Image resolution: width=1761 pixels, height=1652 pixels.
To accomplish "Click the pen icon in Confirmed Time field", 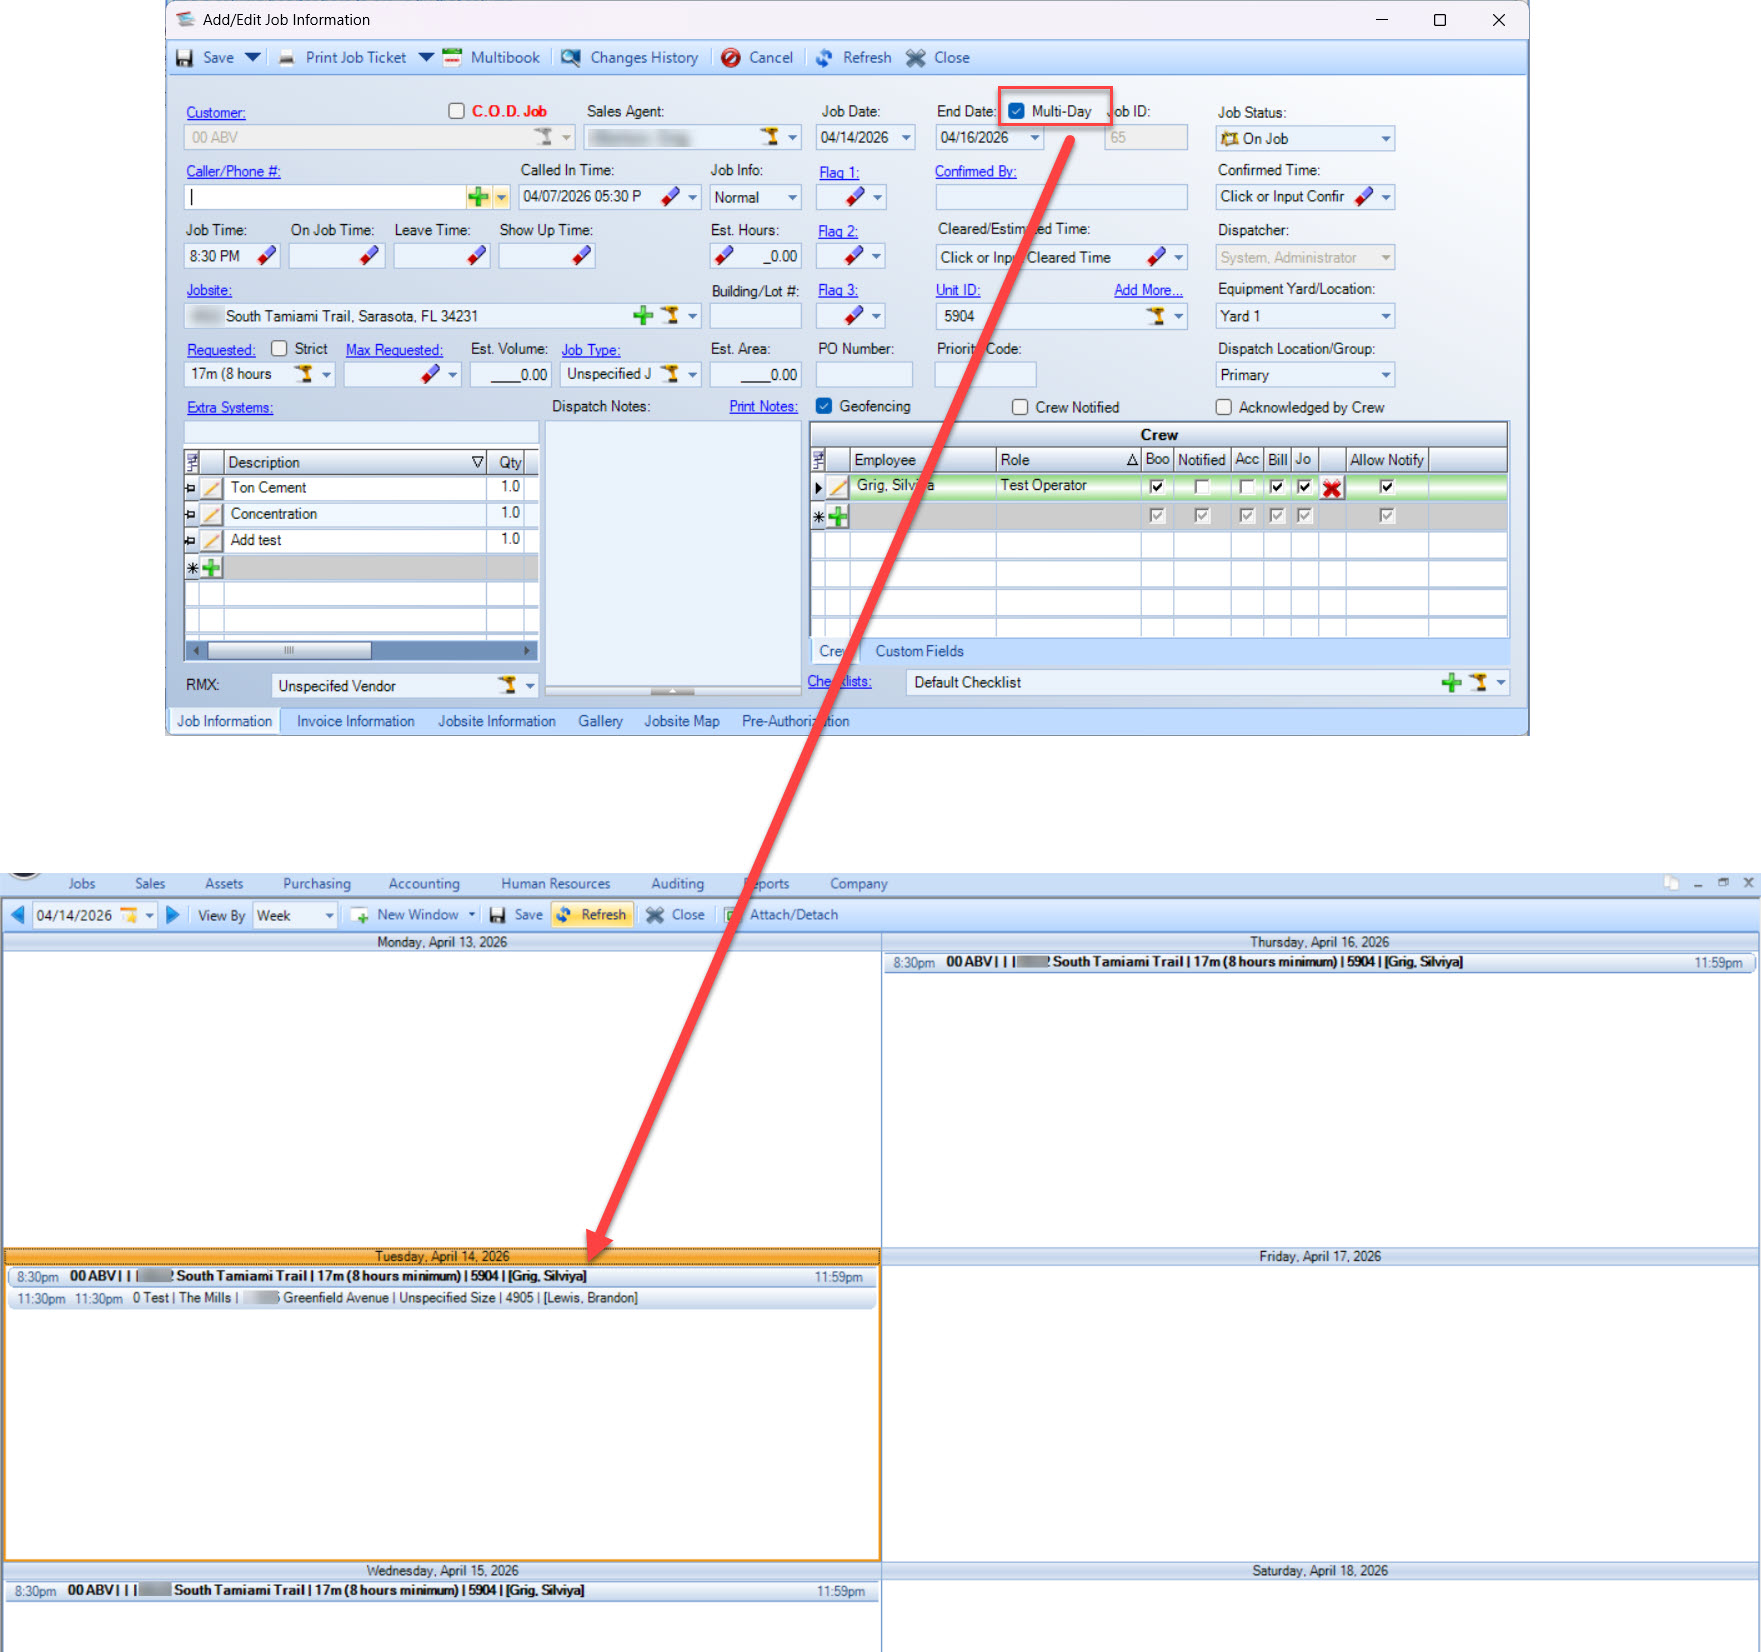I will coord(1363,197).
